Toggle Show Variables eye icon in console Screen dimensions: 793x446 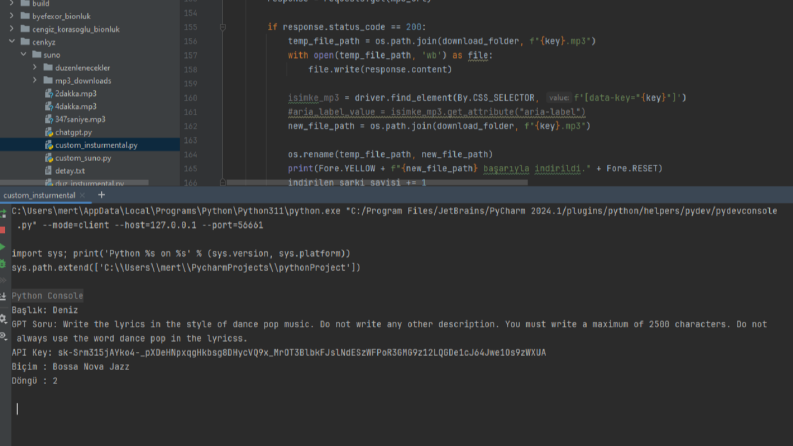pyautogui.click(x=3, y=335)
